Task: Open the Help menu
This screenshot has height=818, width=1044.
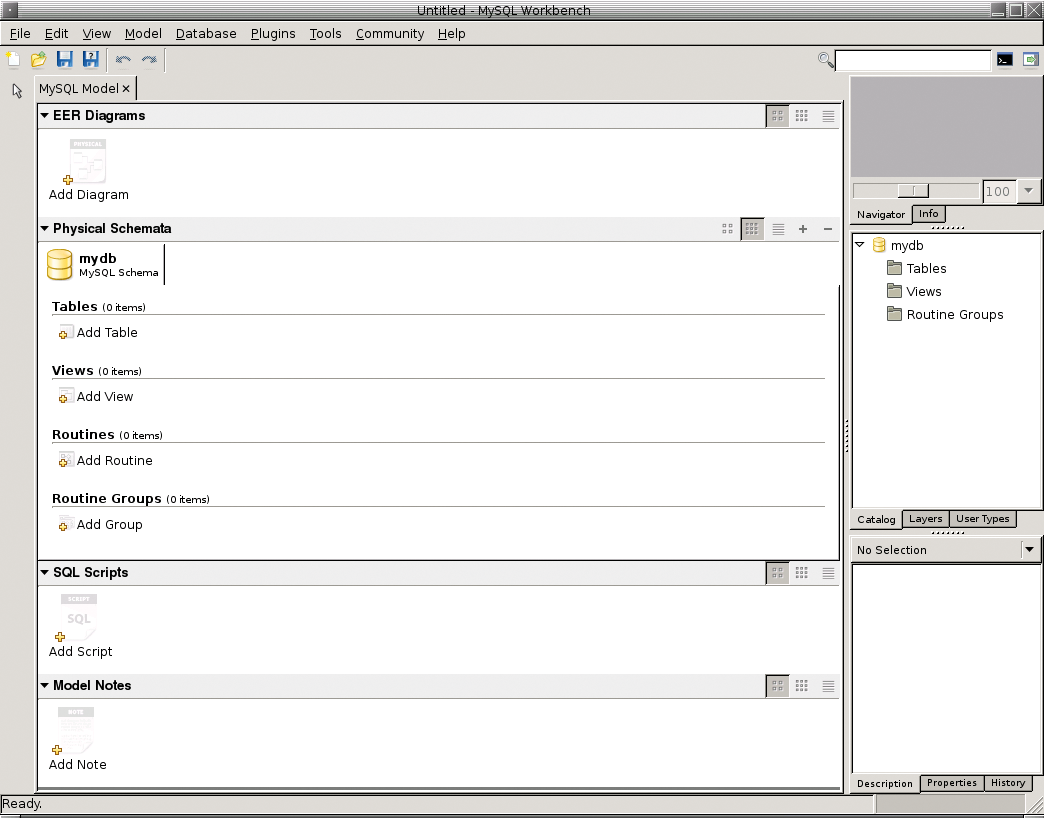Action: click(x=451, y=33)
